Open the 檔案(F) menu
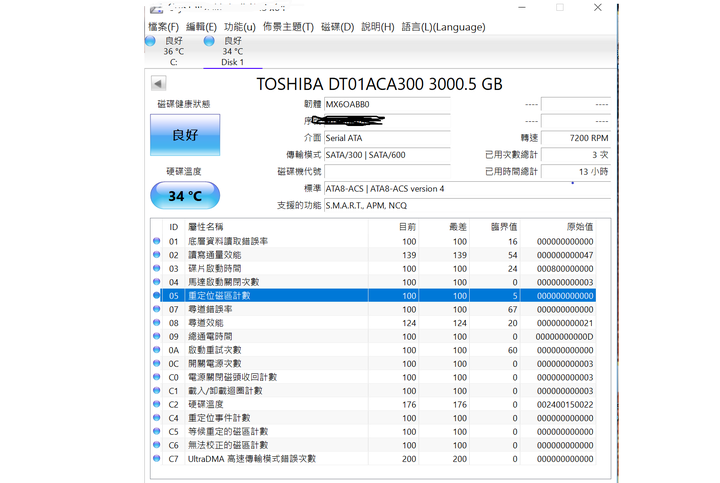Image resolution: width=720 pixels, height=483 pixels. pyautogui.click(x=163, y=27)
